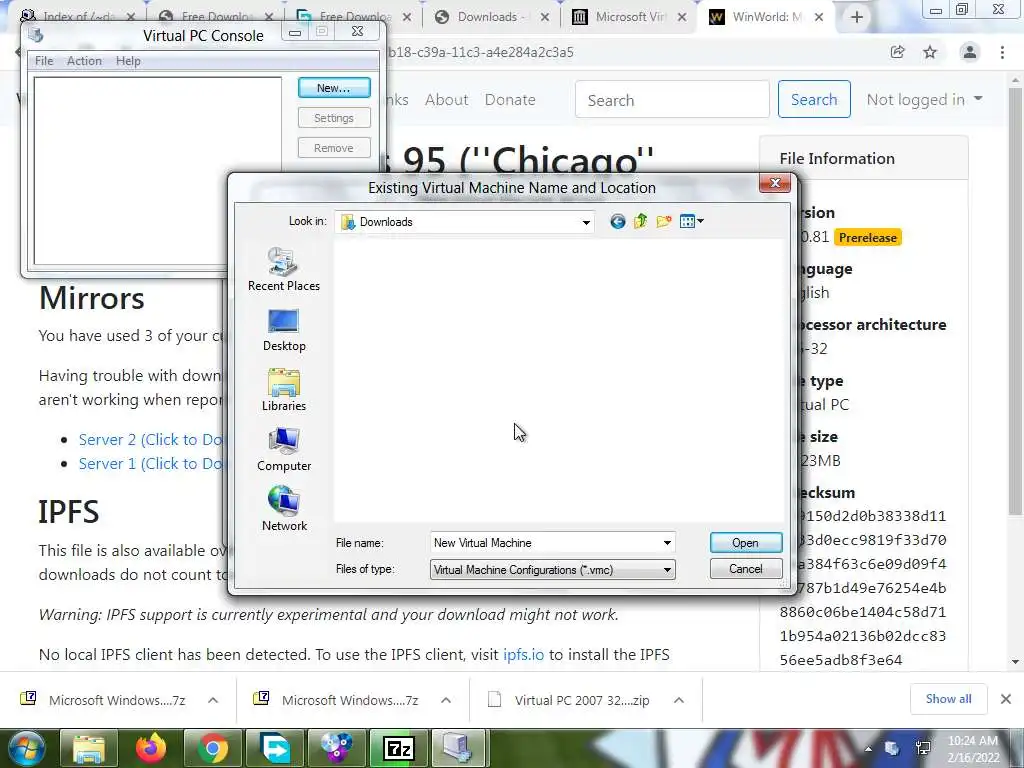Close the WinWorld tab
Viewport: 1024px width, 768px height.
coord(819,18)
